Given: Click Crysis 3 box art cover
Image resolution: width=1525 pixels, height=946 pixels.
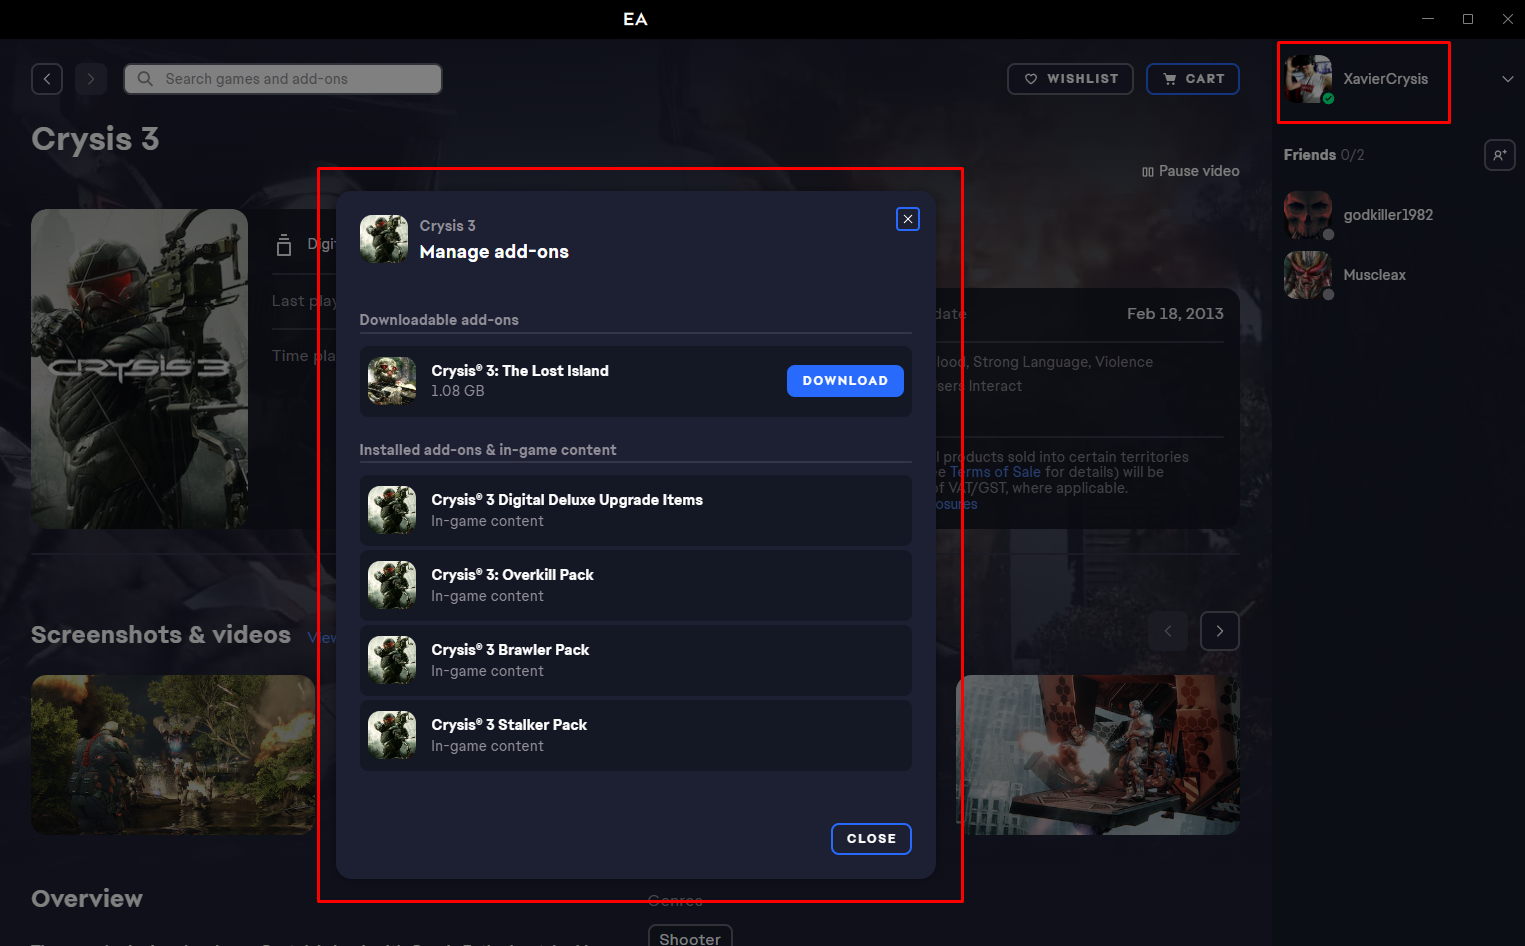Looking at the screenshot, I should [139, 369].
